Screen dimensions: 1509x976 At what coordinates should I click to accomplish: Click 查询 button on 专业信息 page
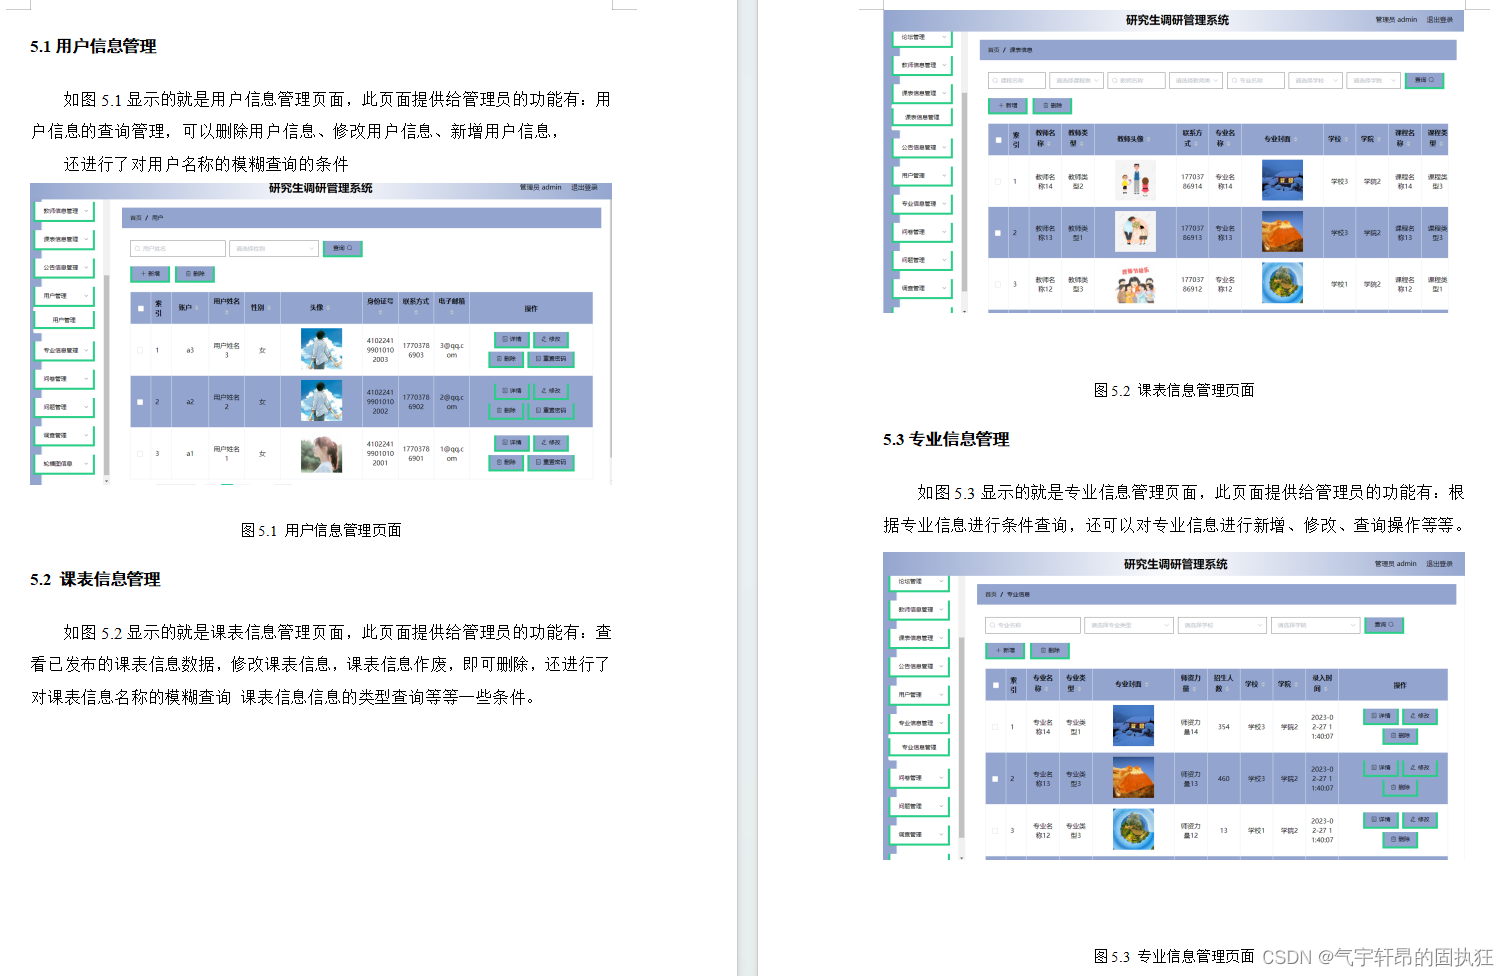[1384, 625]
